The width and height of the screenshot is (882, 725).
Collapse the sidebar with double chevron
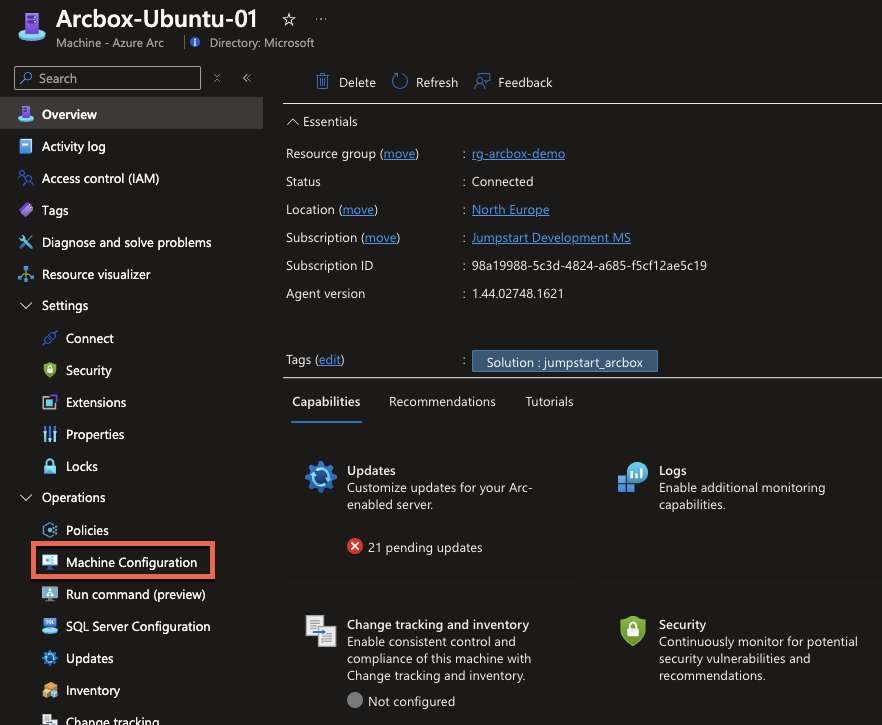click(246, 78)
